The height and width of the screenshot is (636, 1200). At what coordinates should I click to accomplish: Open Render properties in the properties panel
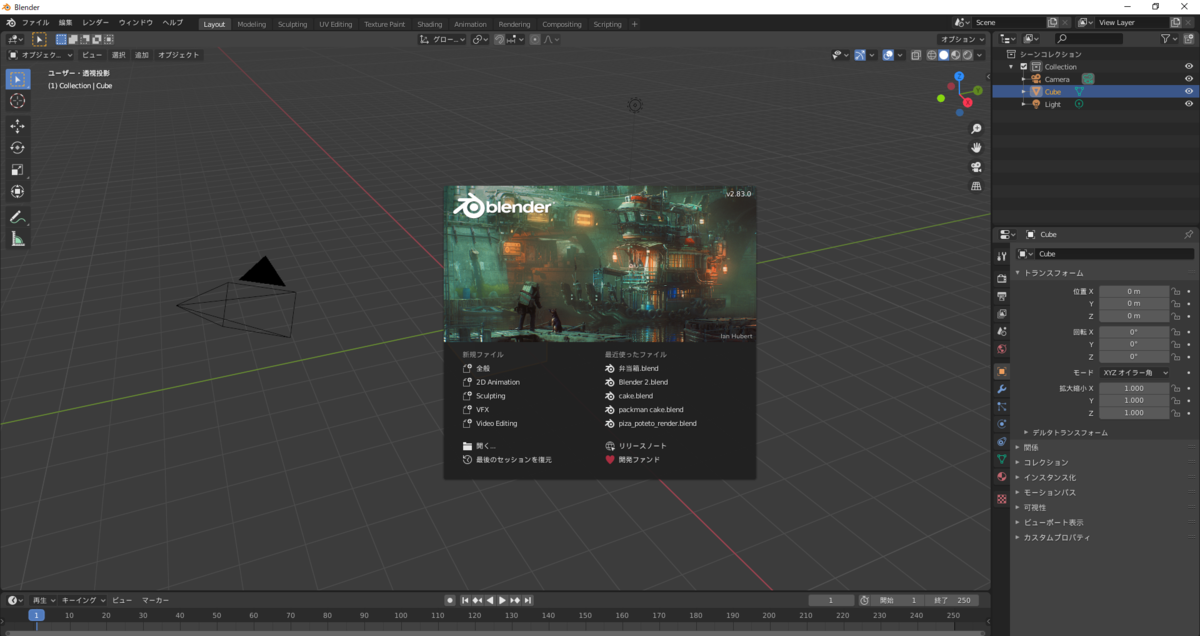pos(1000,277)
